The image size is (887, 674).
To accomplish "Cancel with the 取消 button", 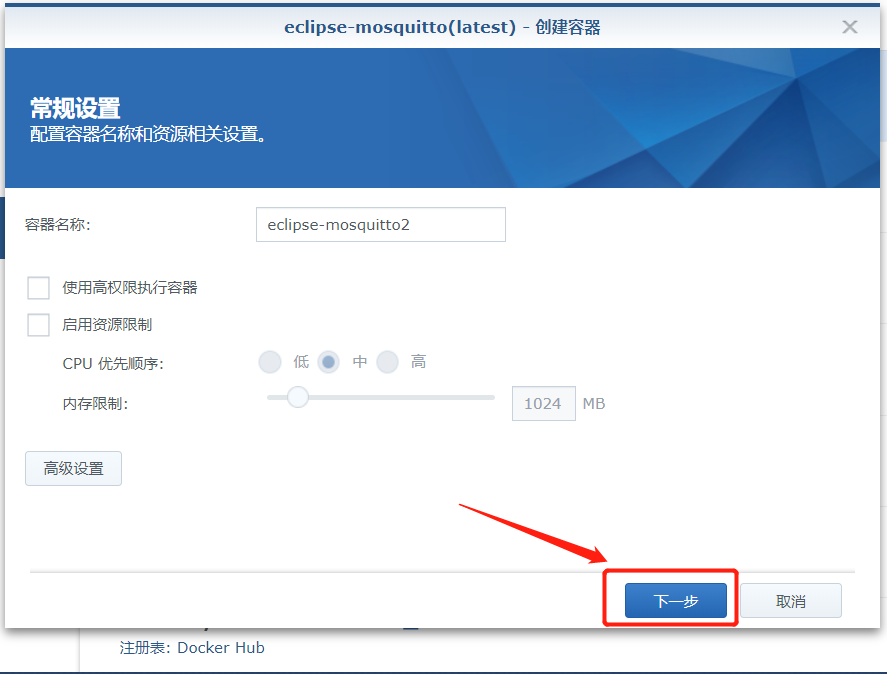I will (x=791, y=600).
